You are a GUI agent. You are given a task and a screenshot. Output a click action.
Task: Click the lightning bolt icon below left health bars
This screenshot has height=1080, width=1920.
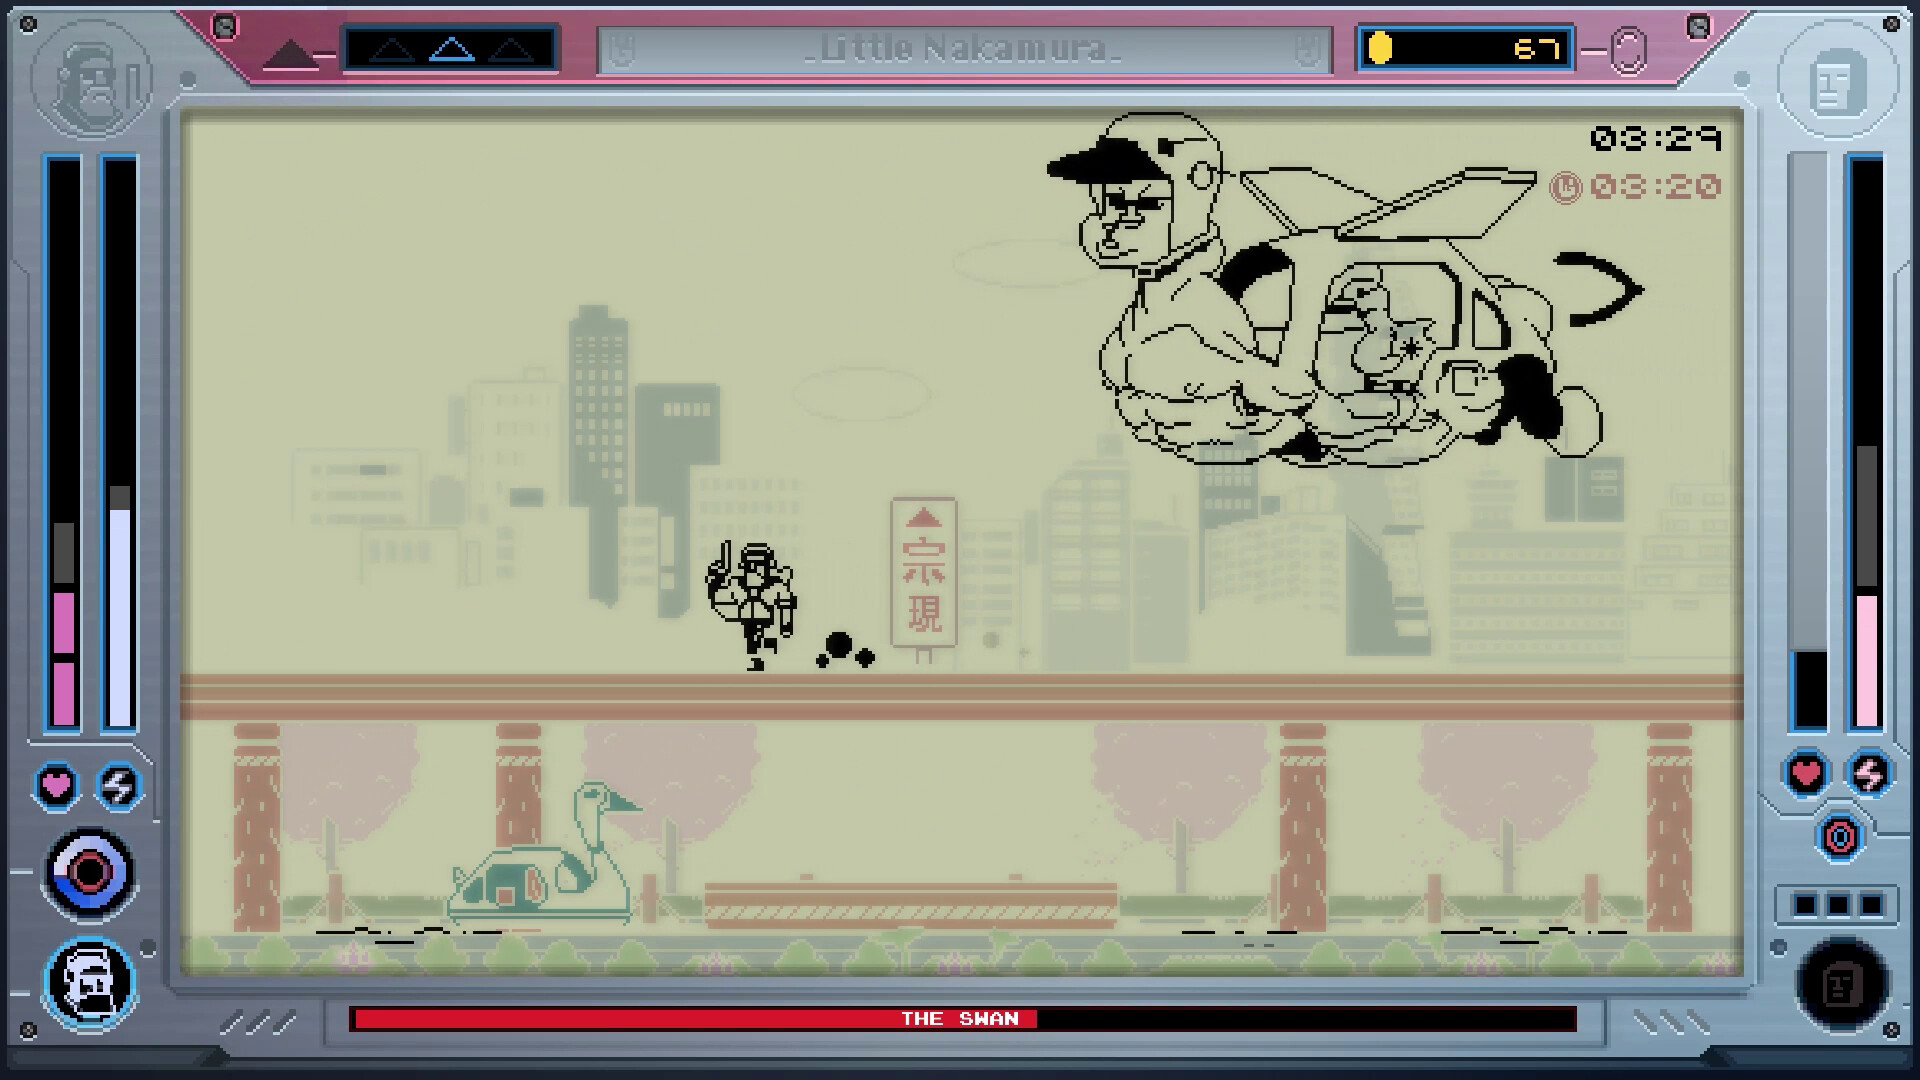pos(117,786)
